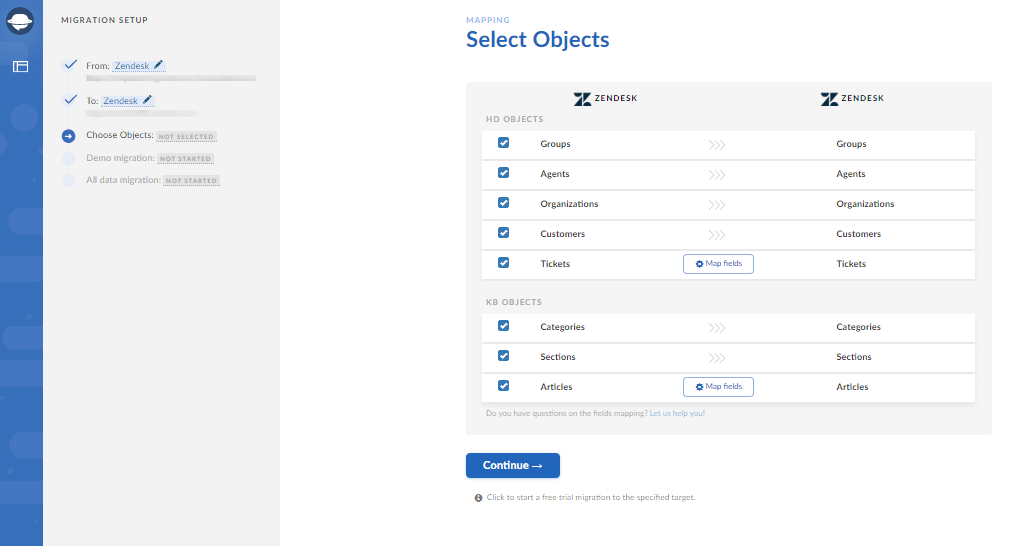The width and height of the screenshot is (1034, 546).
Task: Edit source platform via pencil next to From Zendesk
Action: [158, 65]
